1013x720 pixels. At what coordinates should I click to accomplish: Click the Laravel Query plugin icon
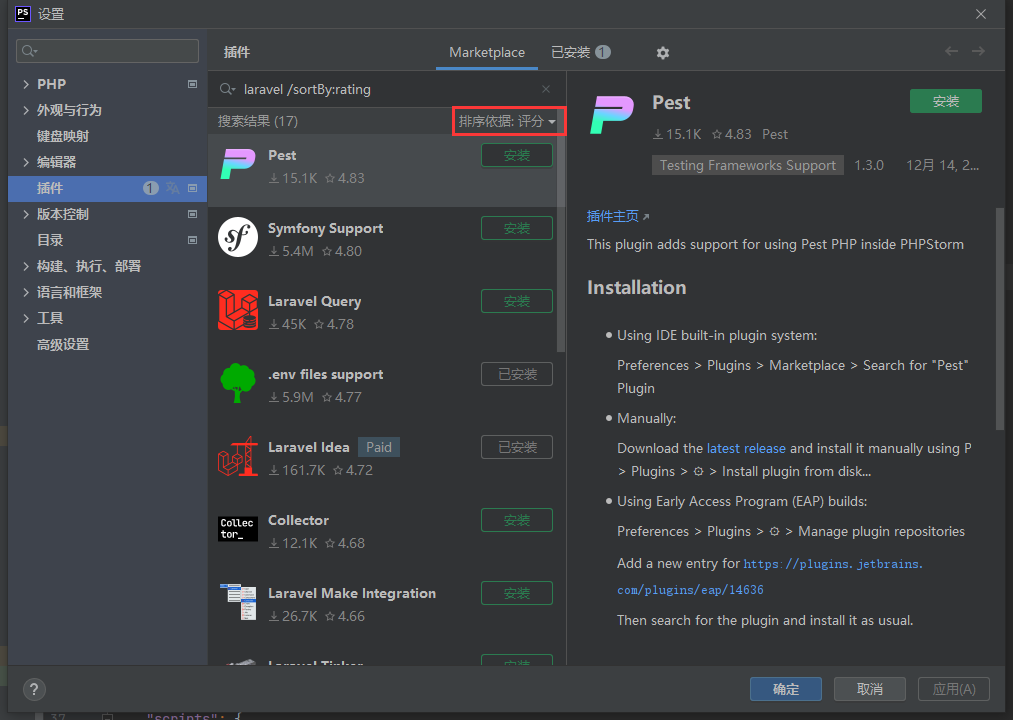click(238, 310)
